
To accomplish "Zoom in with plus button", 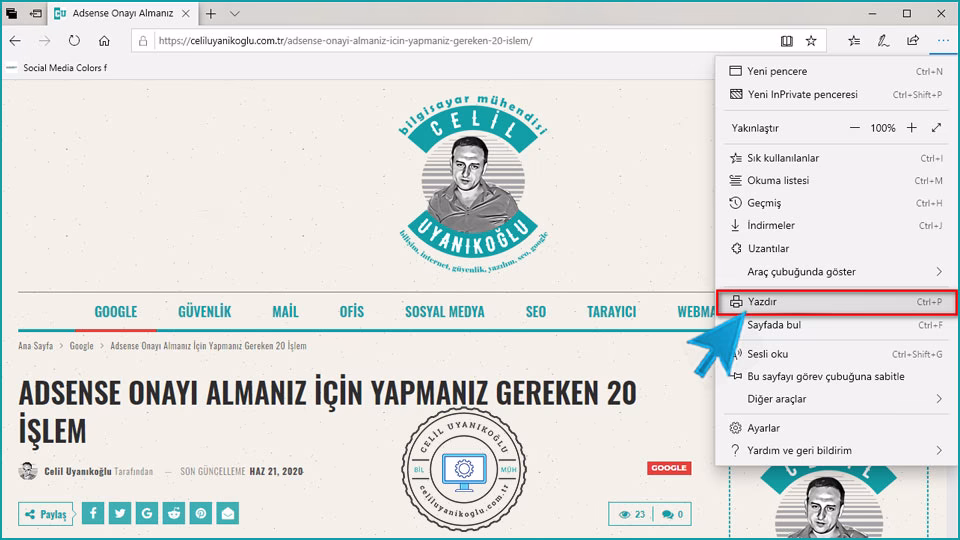I will pos(912,127).
